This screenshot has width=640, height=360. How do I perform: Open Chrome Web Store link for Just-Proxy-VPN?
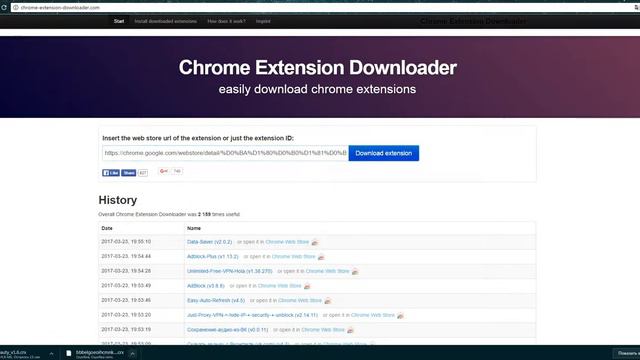373,316
